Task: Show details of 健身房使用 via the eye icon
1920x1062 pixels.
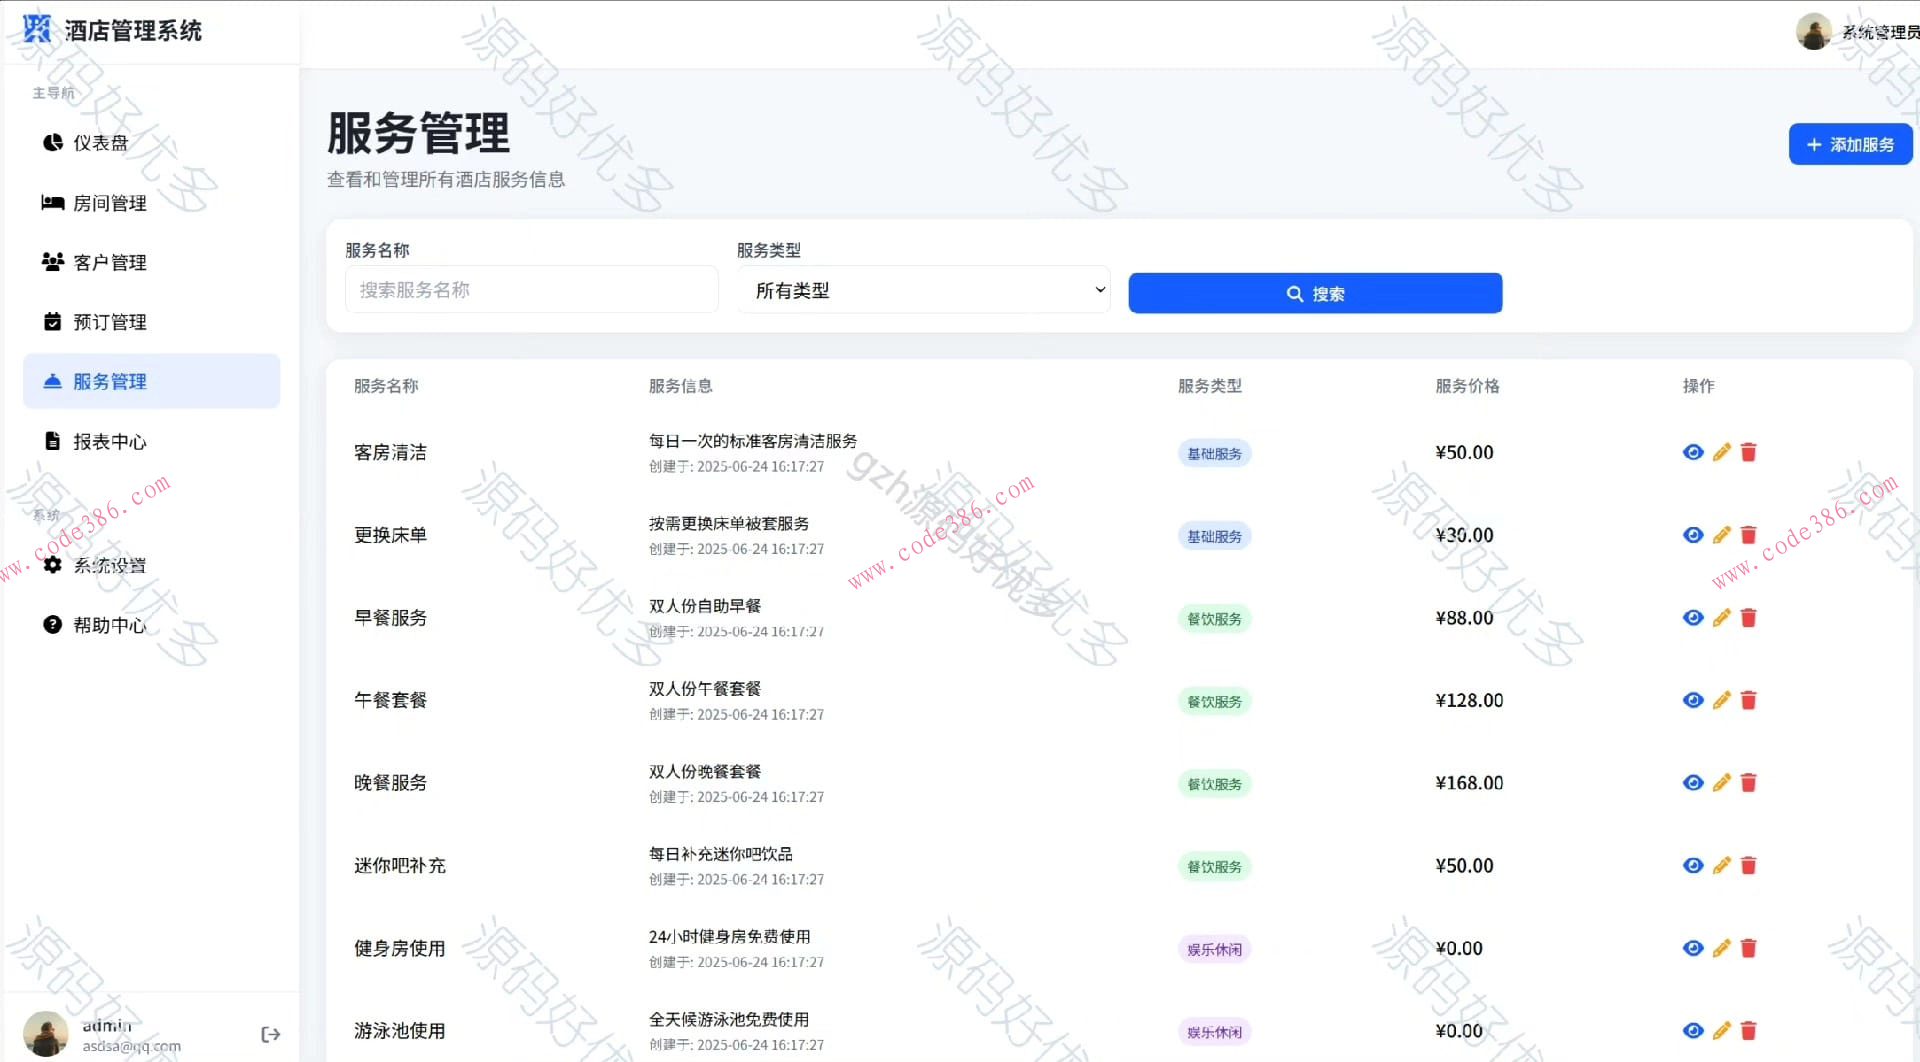Action: (1692, 947)
